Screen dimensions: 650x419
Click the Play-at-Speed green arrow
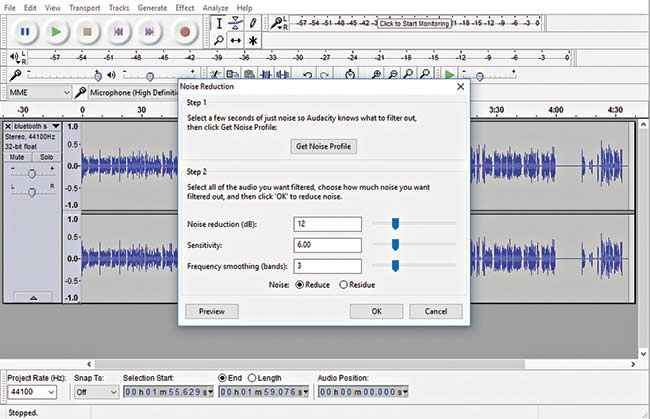pyautogui.click(x=449, y=75)
